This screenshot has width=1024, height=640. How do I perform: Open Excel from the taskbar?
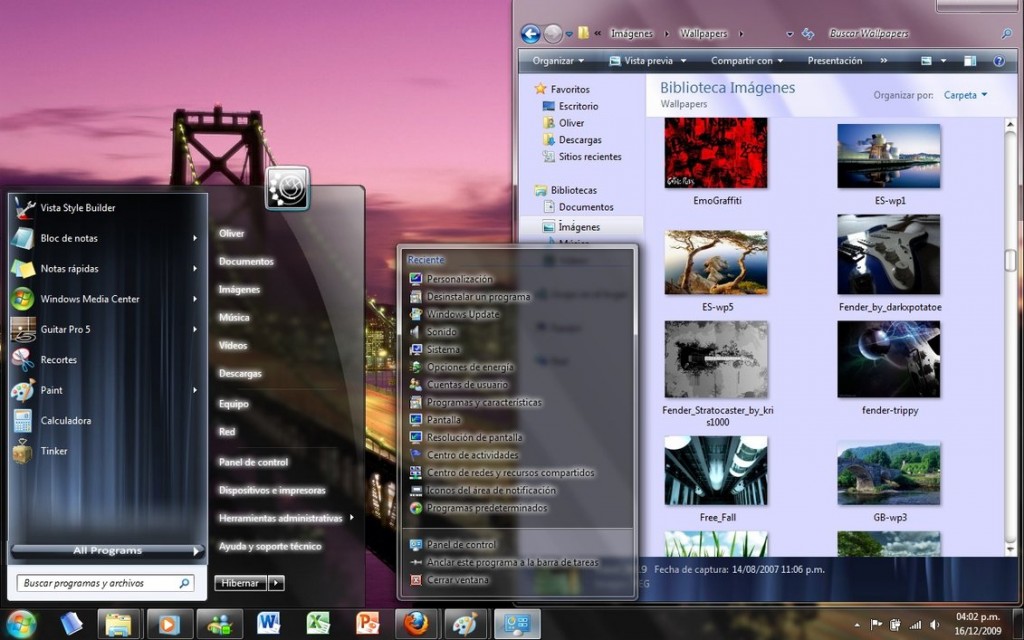318,624
